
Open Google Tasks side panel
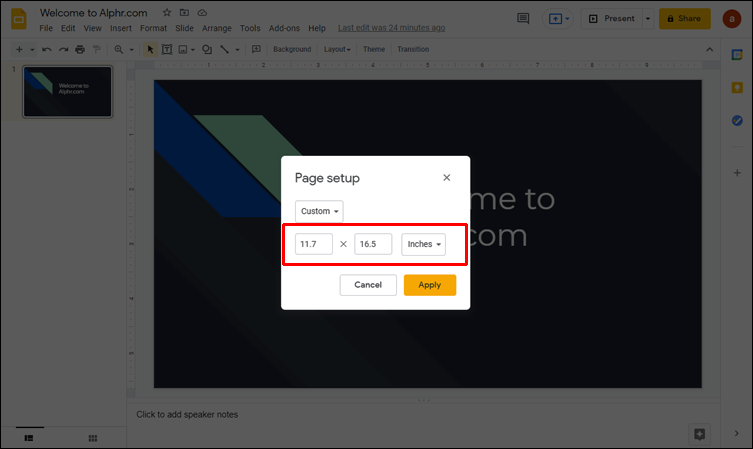tap(737, 121)
